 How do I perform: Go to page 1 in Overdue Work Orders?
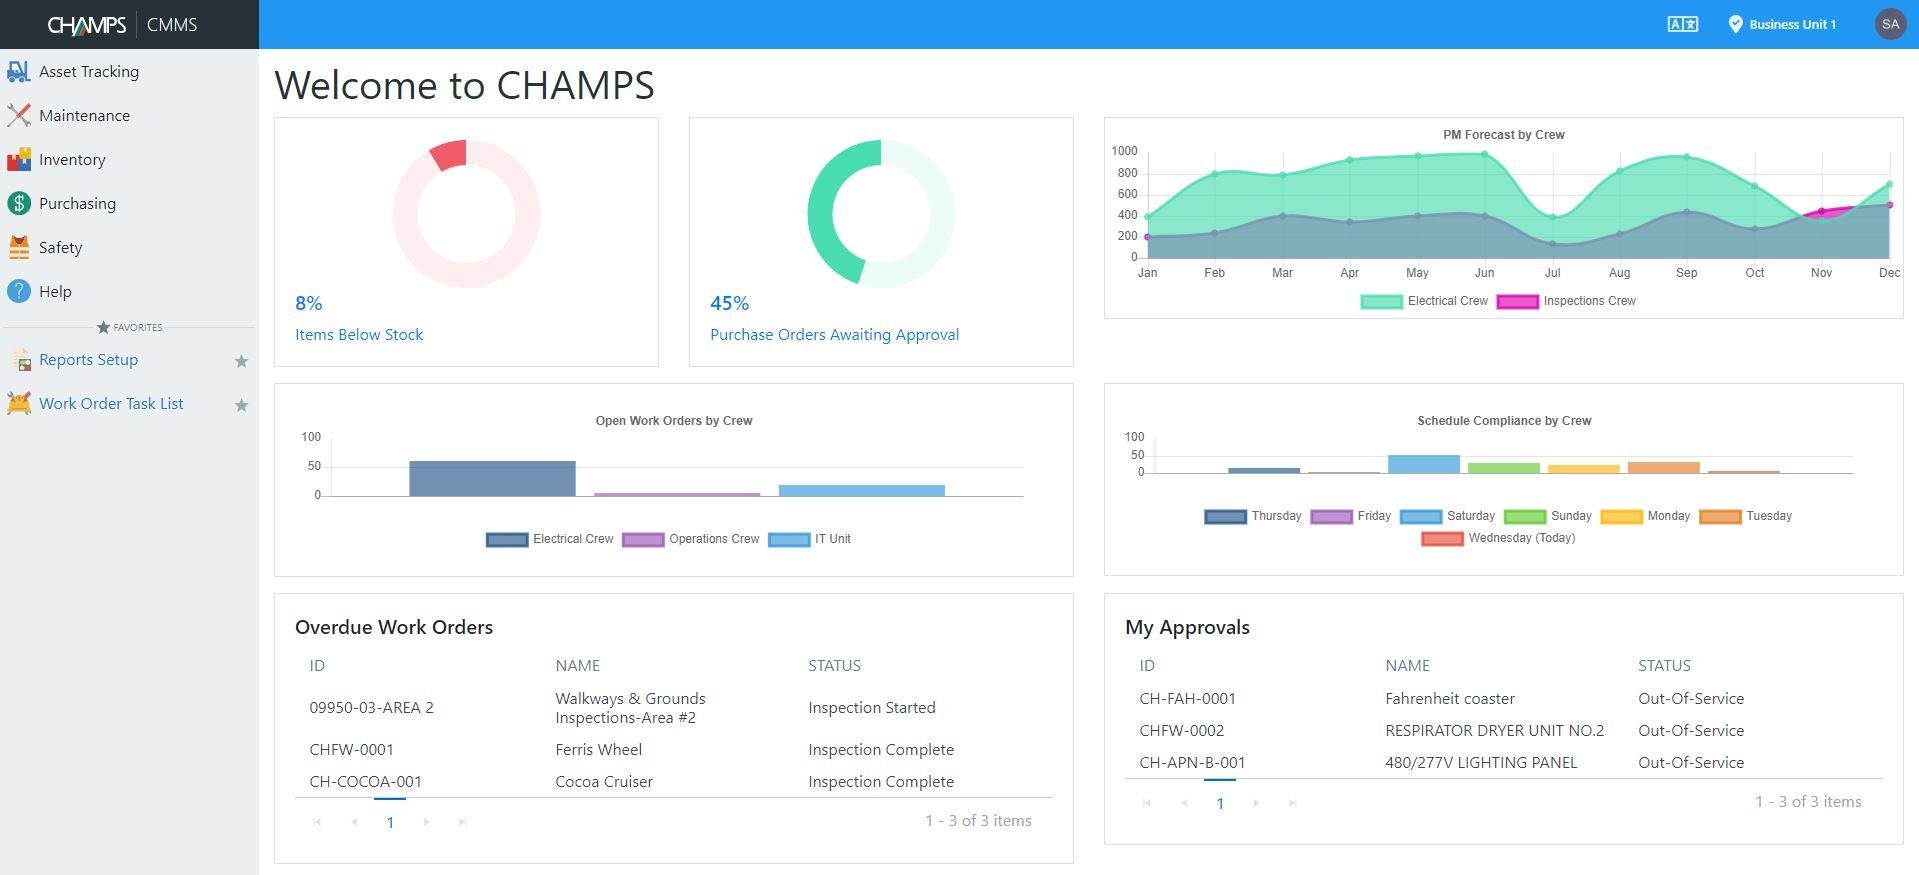click(390, 822)
